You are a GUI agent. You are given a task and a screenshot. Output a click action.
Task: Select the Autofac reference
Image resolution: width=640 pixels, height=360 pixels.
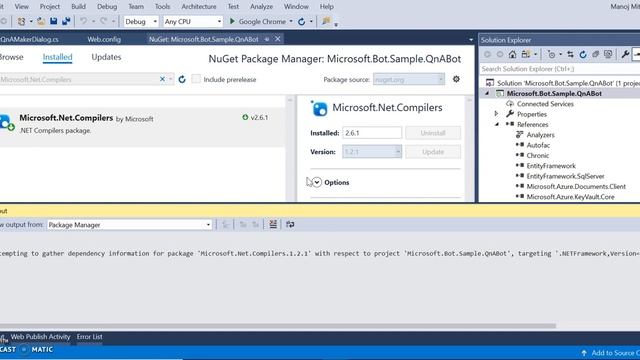538,145
